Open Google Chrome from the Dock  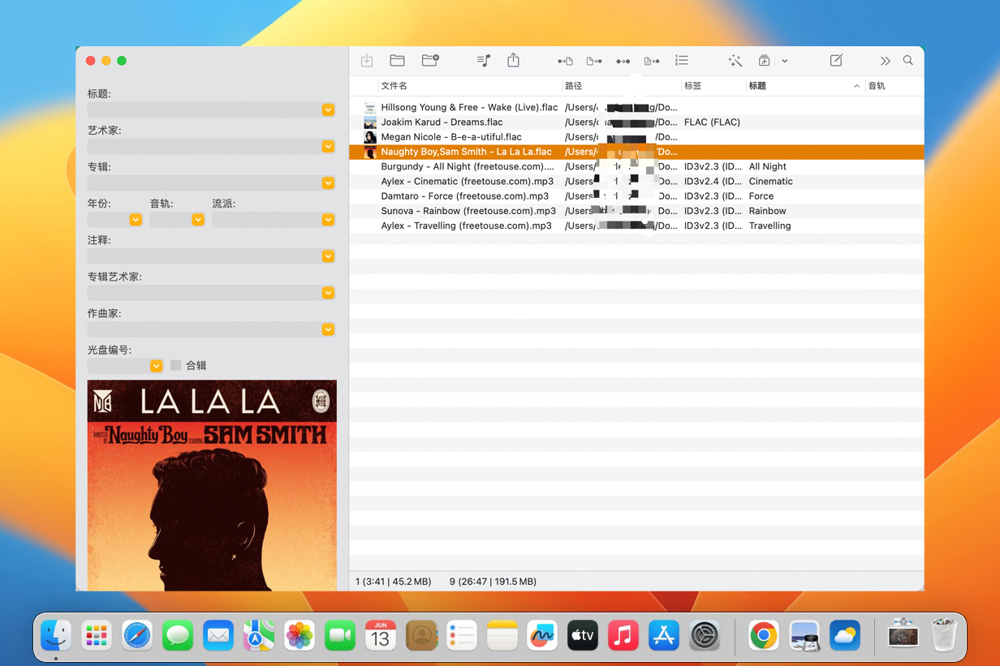pos(763,635)
